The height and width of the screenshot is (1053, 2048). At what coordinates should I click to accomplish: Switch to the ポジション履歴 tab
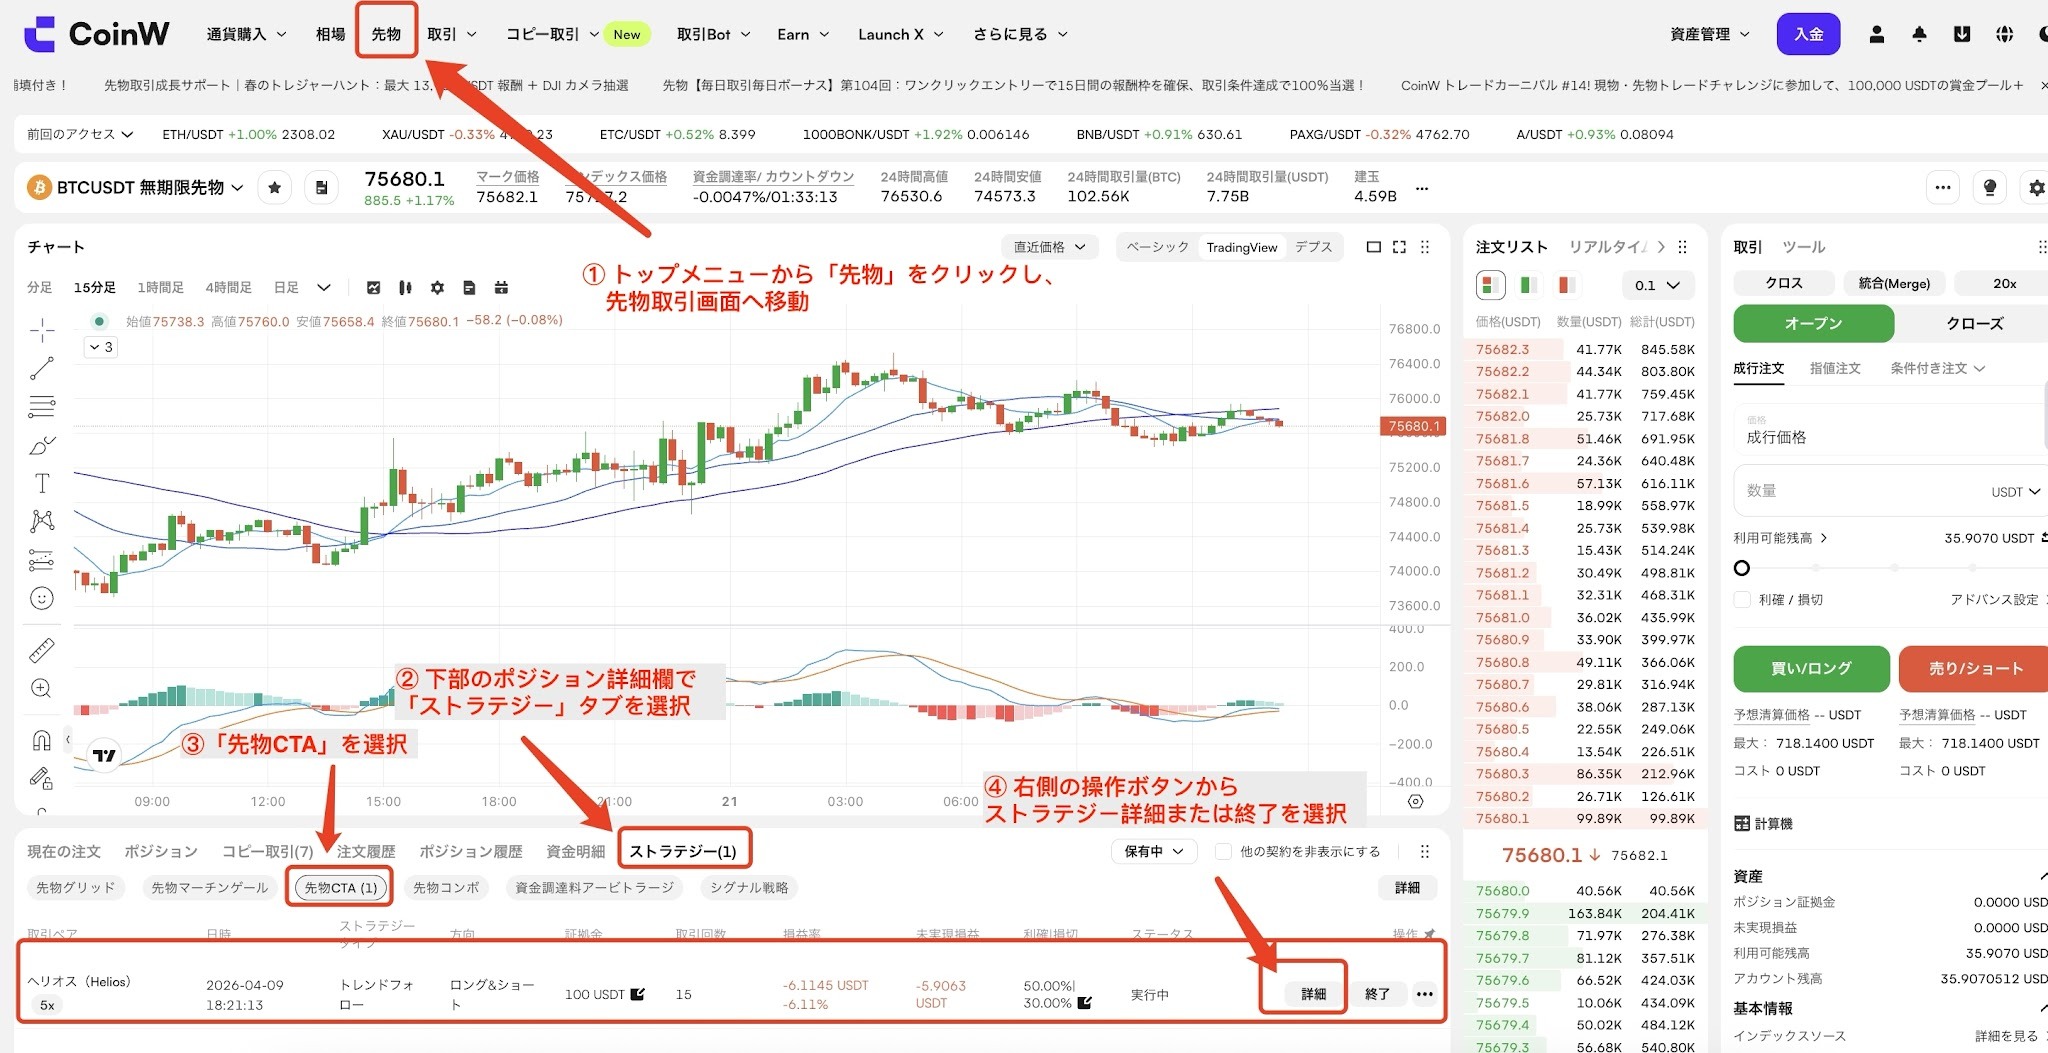click(x=471, y=851)
